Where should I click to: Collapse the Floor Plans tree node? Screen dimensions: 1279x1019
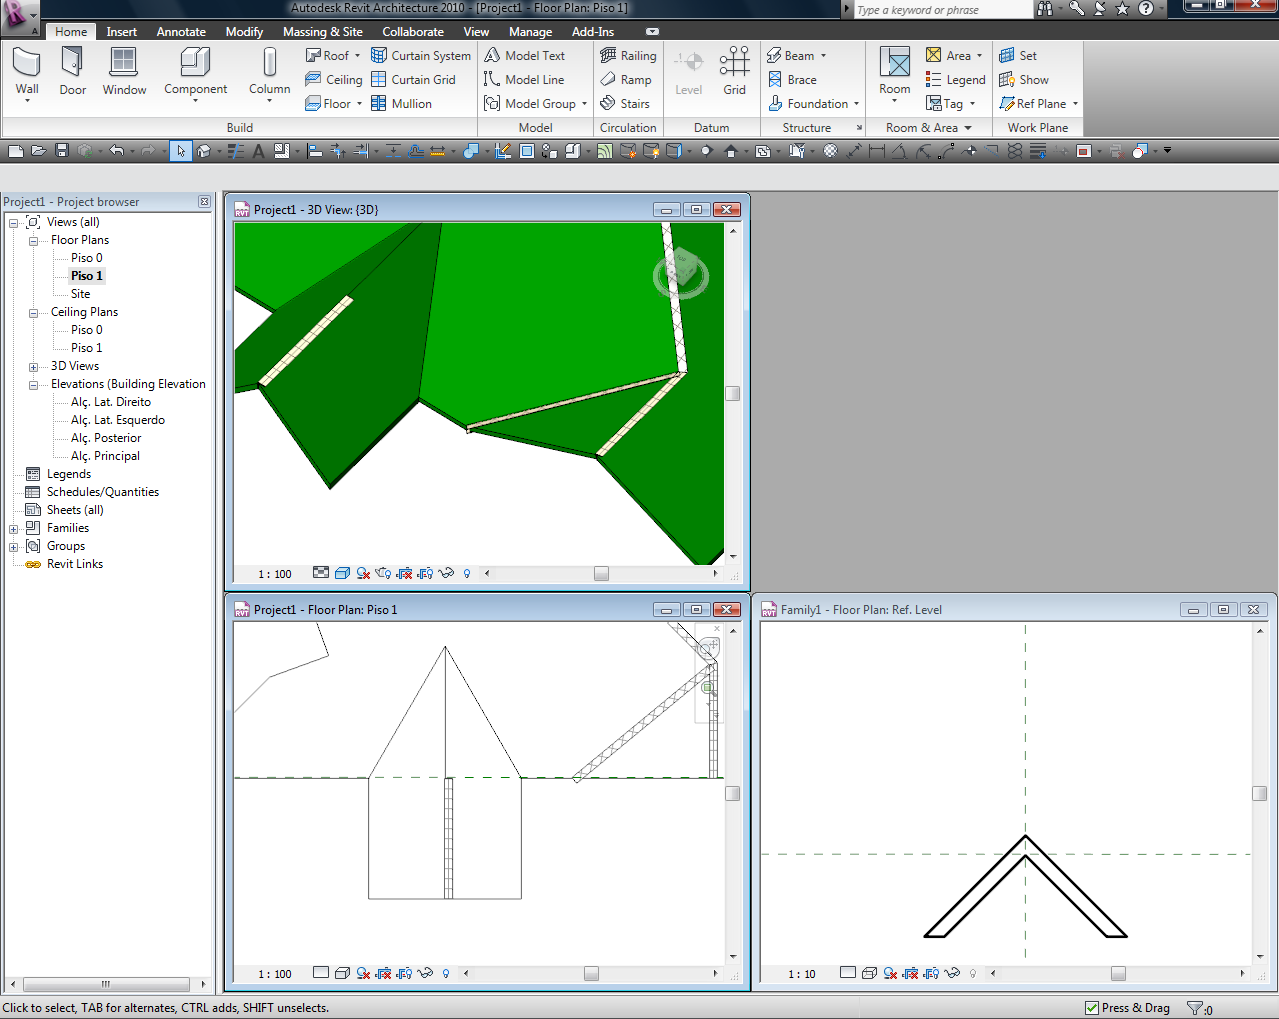coord(33,241)
